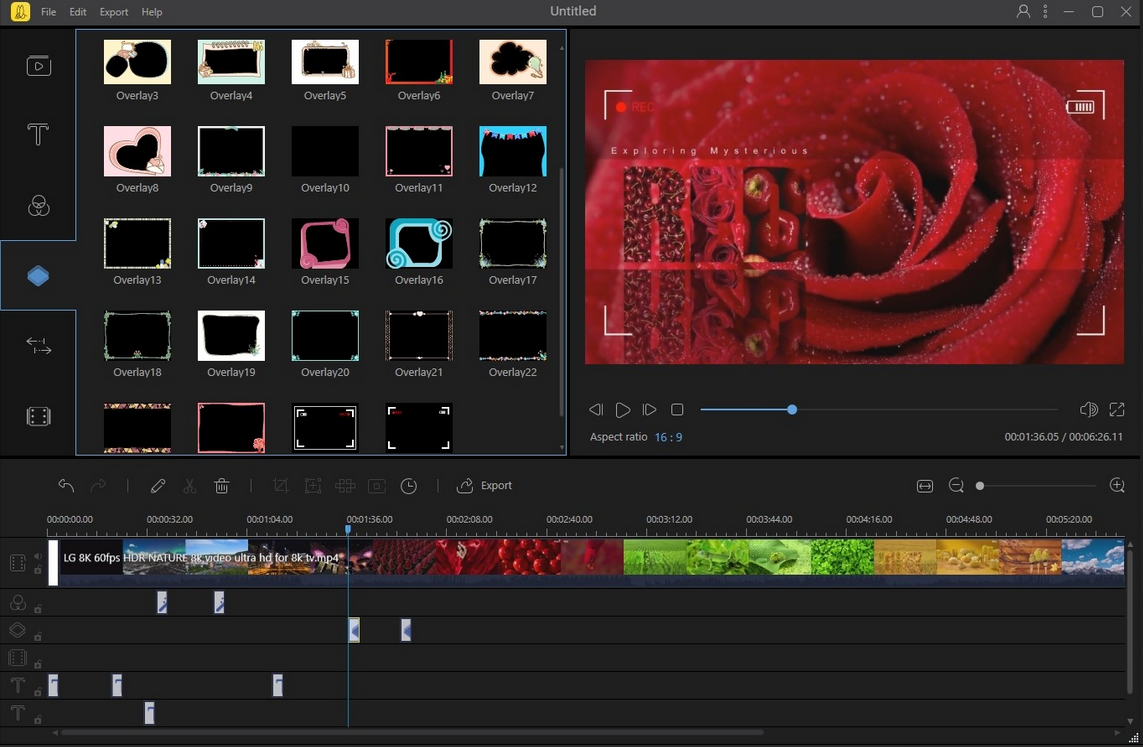Click the preview volume speaker icon

click(x=1088, y=410)
